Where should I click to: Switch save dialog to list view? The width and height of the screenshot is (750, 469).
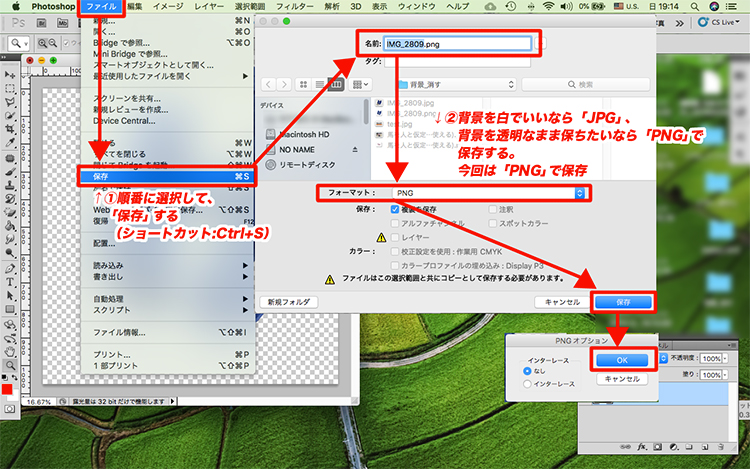pos(319,85)
